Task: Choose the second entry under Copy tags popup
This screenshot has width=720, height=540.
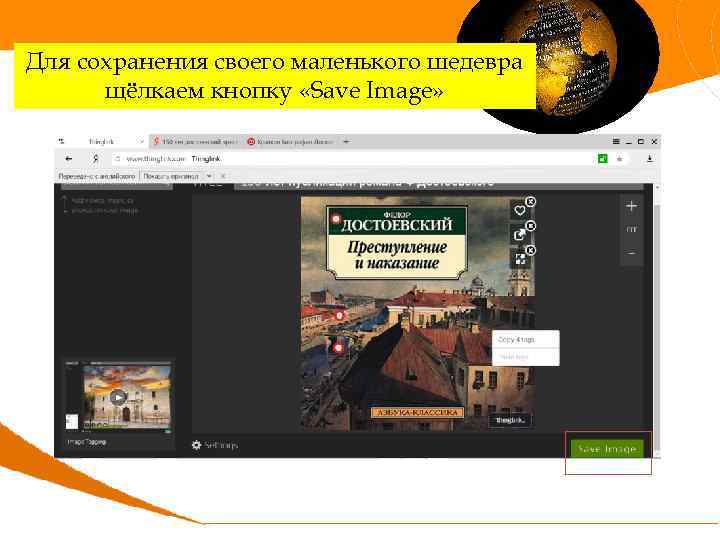Action: (x=525, y=357)
